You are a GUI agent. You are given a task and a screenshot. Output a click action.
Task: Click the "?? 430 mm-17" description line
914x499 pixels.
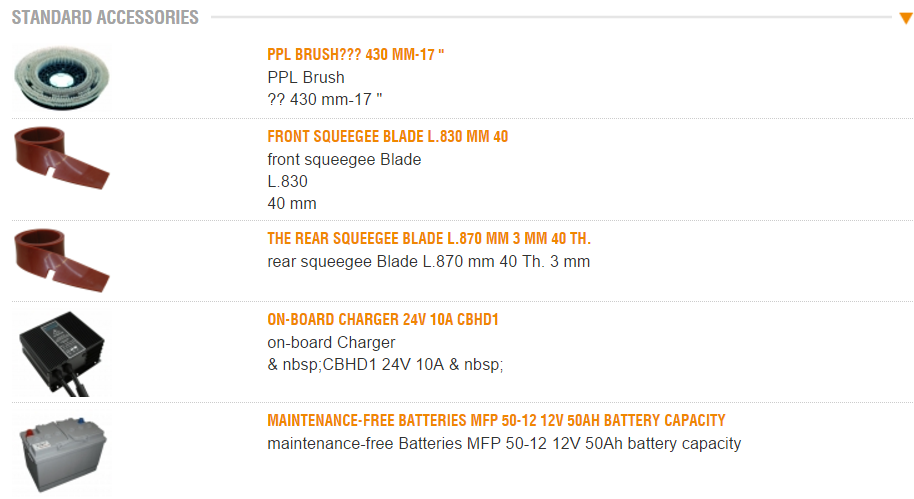325,99
